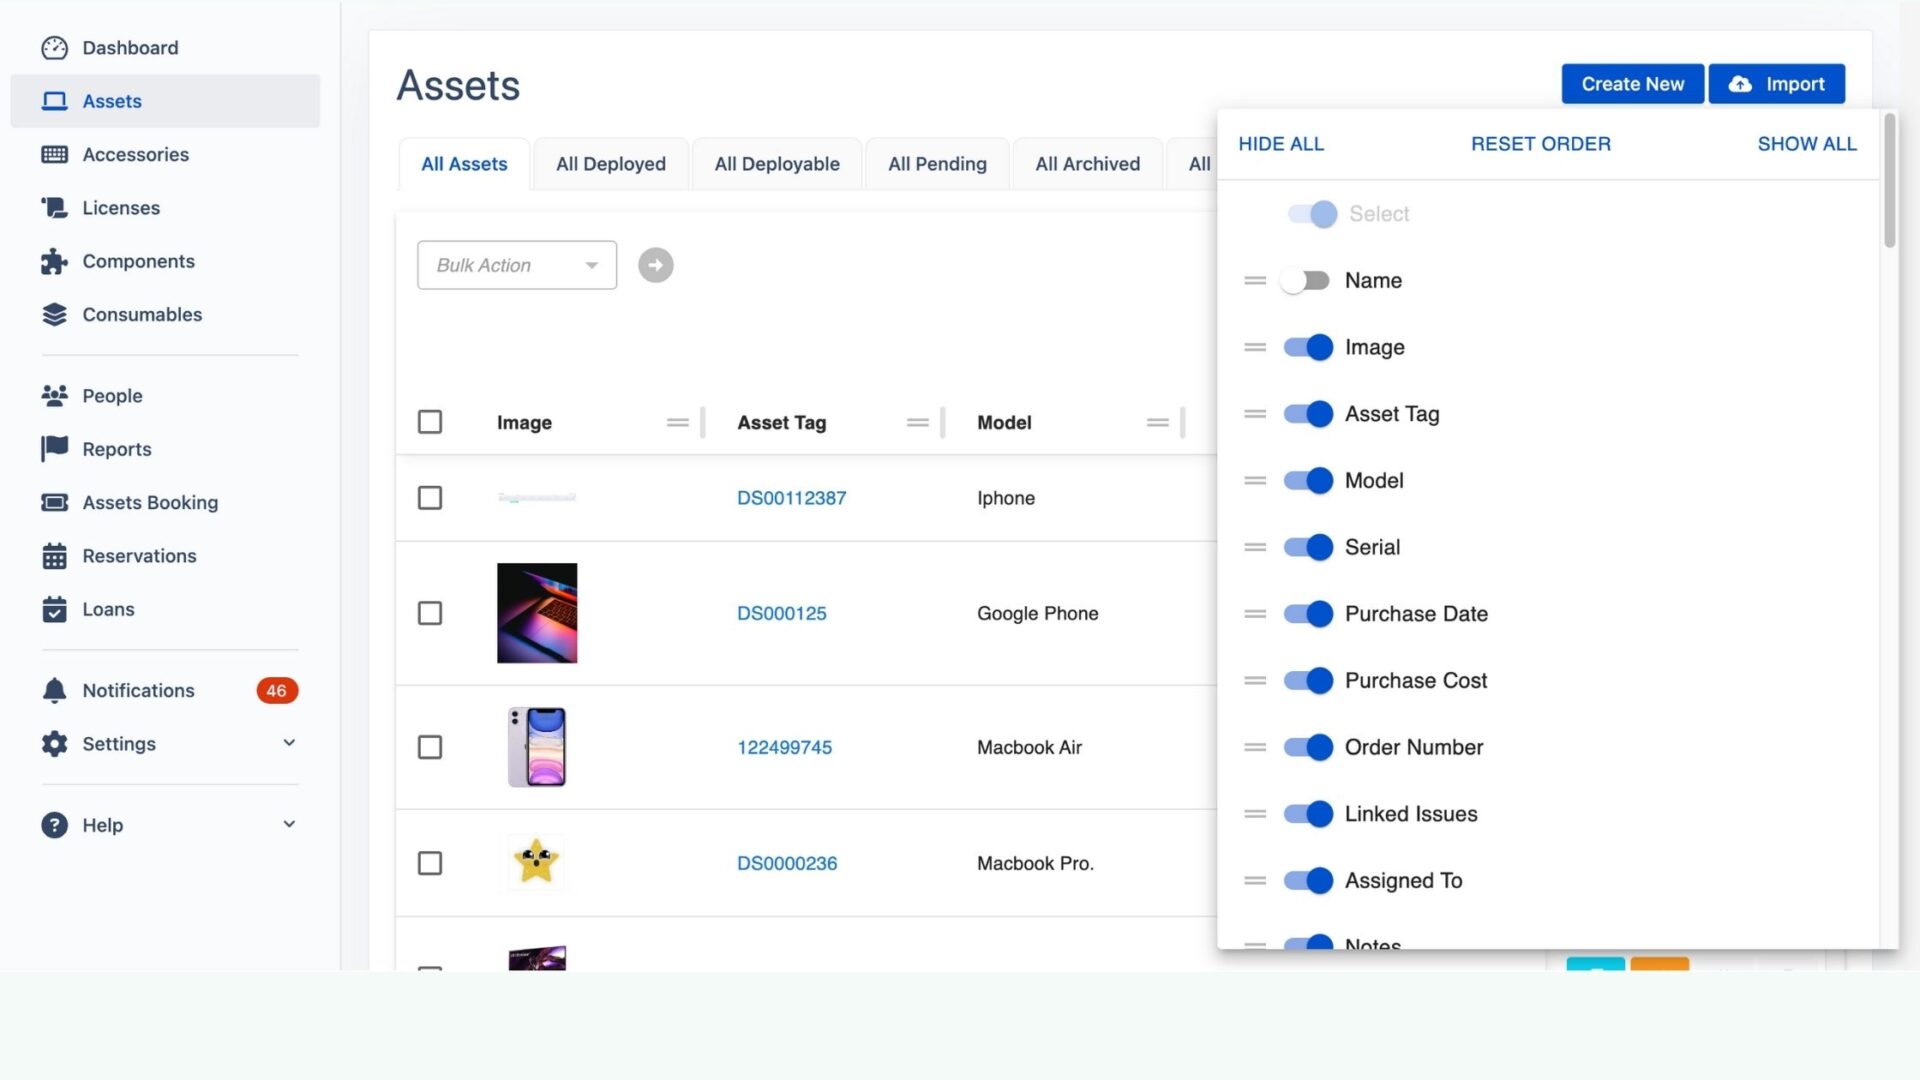Open asset tag link DS0000236
Image resolution: width=1920 pixels, height=1080 pixels.
click(787, 864)
